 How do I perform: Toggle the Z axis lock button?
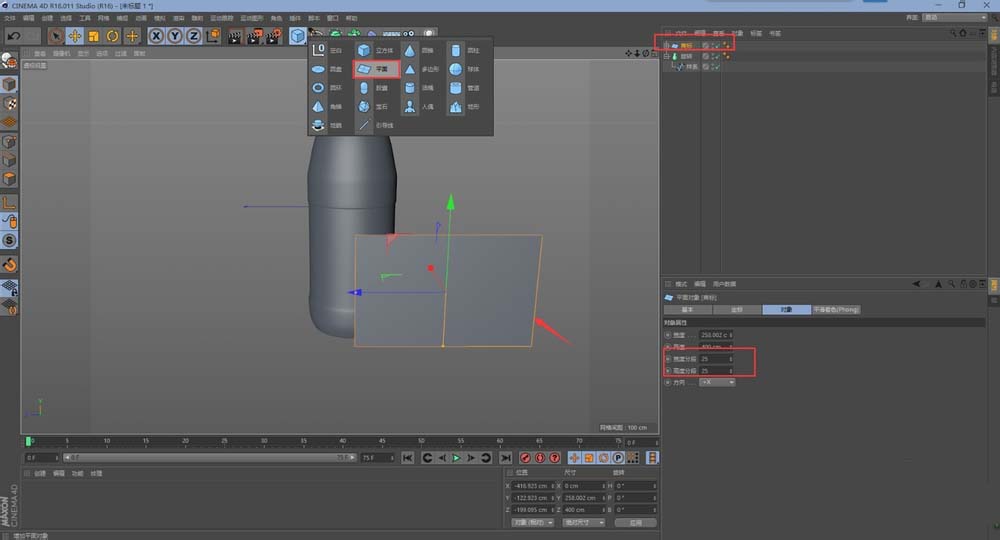coord(194,36)
